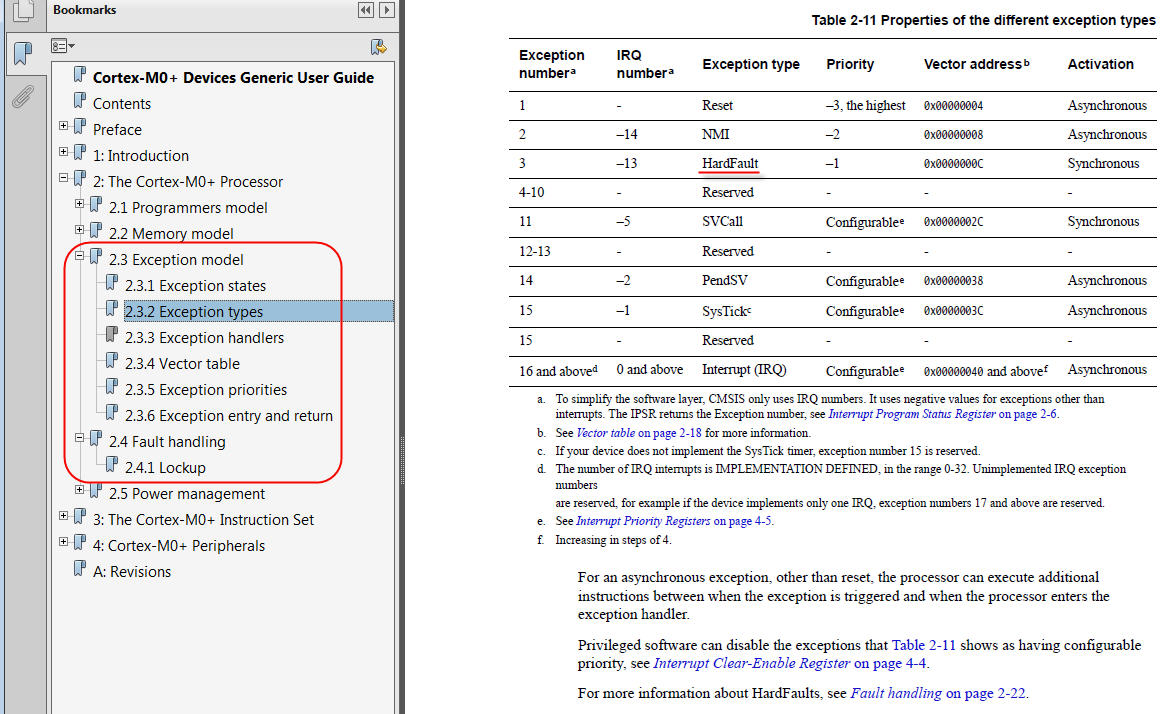Collapse the 2: The Cortex-M0+ Processor bookmark

click(x=63, y=178)
